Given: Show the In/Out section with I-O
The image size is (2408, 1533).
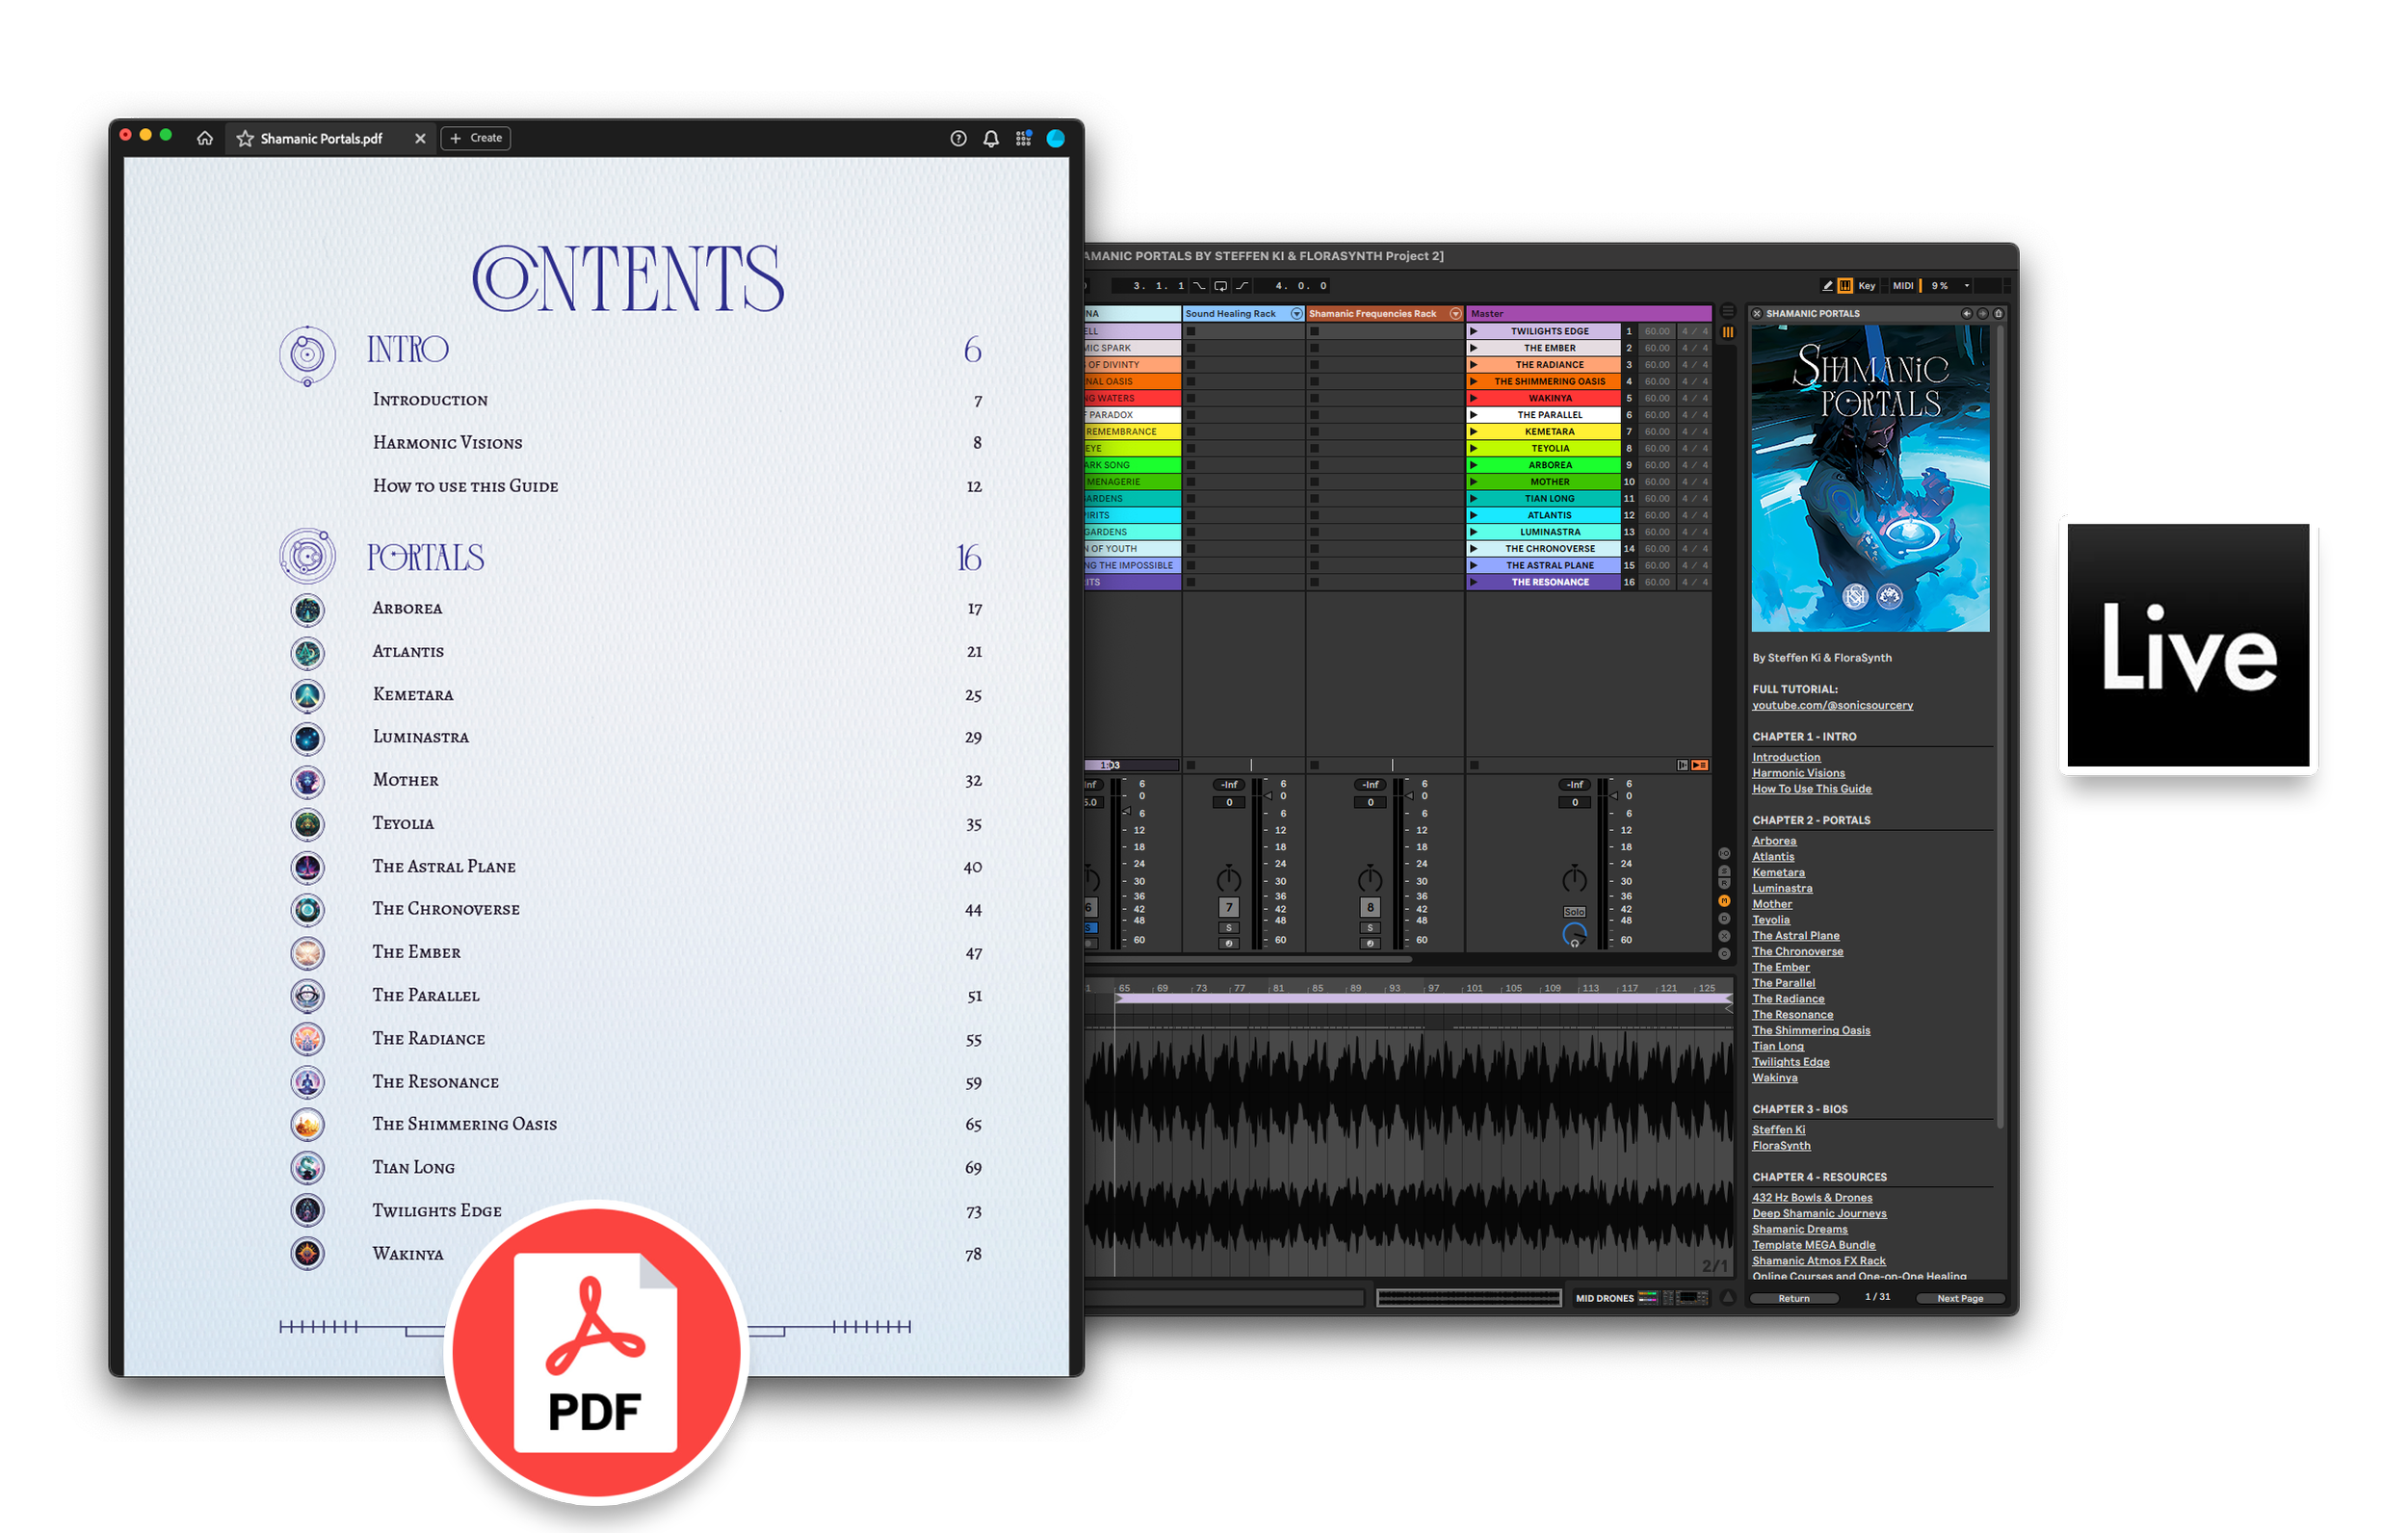Looking at the screenshot, I should (x=1724, y=854).
